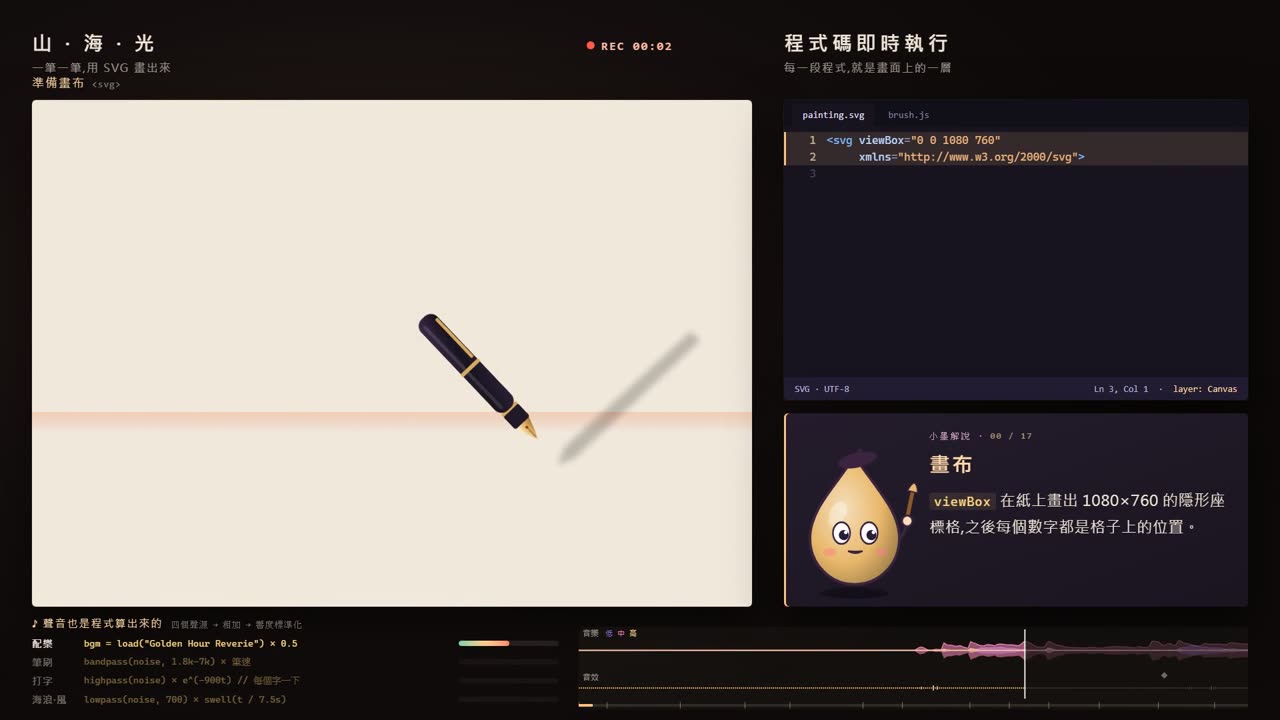Select the 打字 audio row label
This screenshot has height=720, width=1280.
point(42,680)
